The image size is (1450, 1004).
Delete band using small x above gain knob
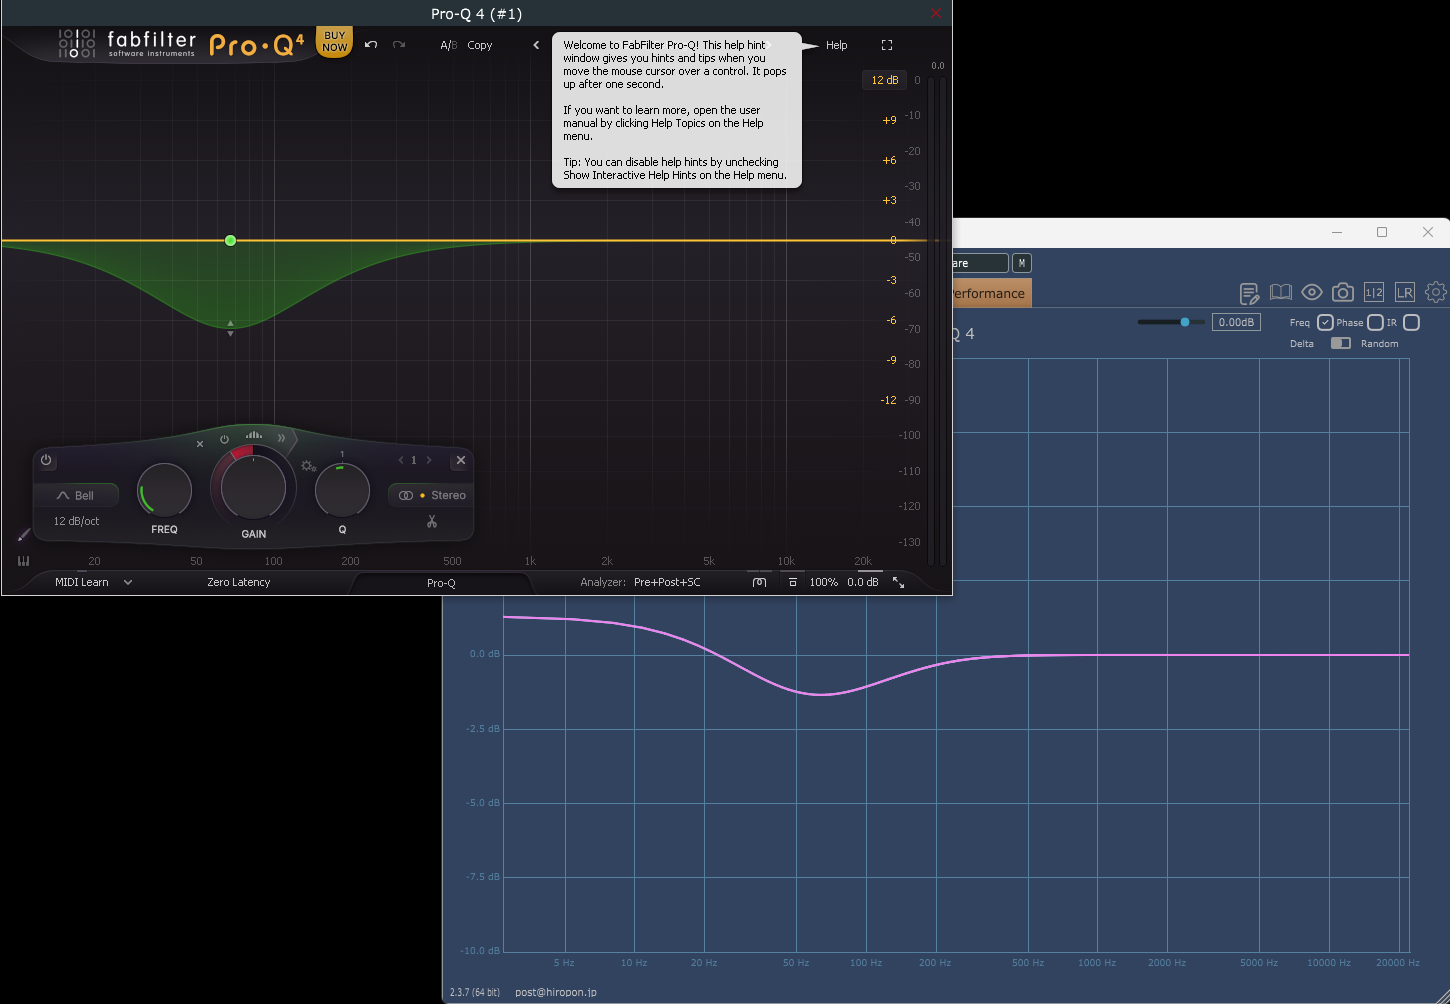[x=200, y=443]
